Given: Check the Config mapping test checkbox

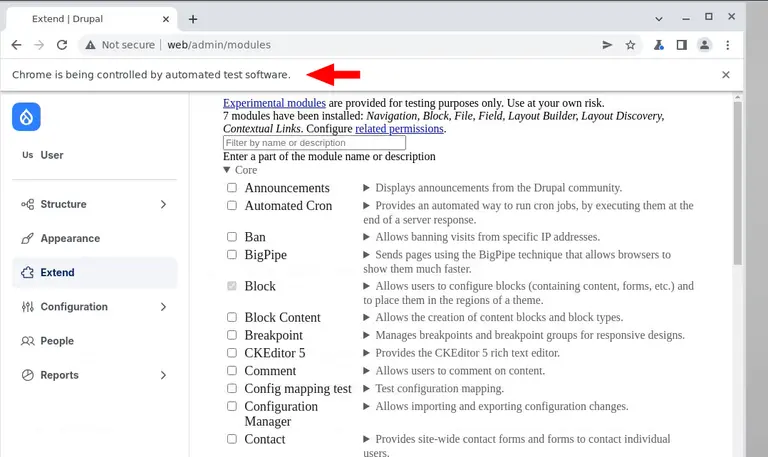Looking at the screenshot, I should 232,388.
